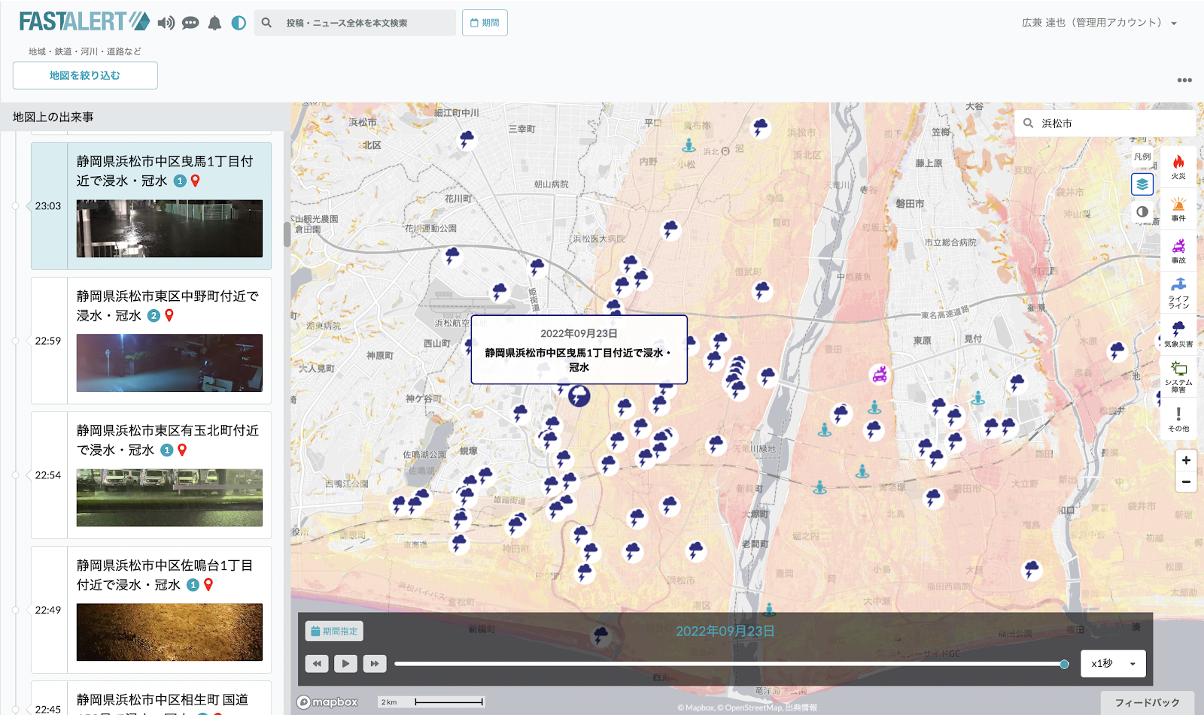Toggle the half-circle contrast theme in header
This screenshot has height=716, width=1204.
coord(238,23)
